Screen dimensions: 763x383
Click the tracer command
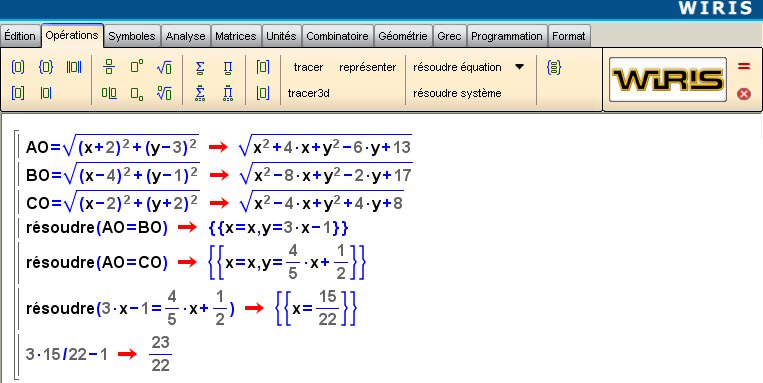[308, 67]
